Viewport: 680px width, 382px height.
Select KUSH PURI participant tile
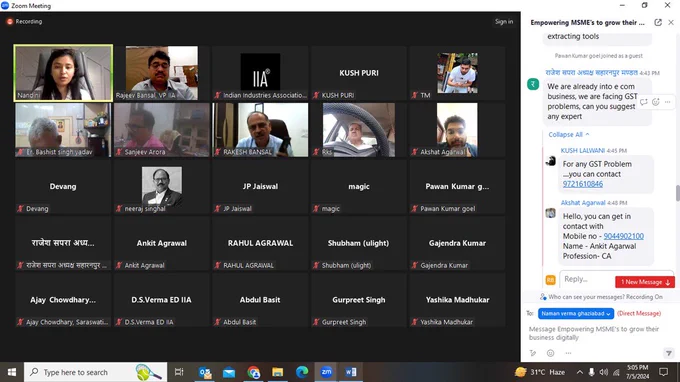(359, 73)
